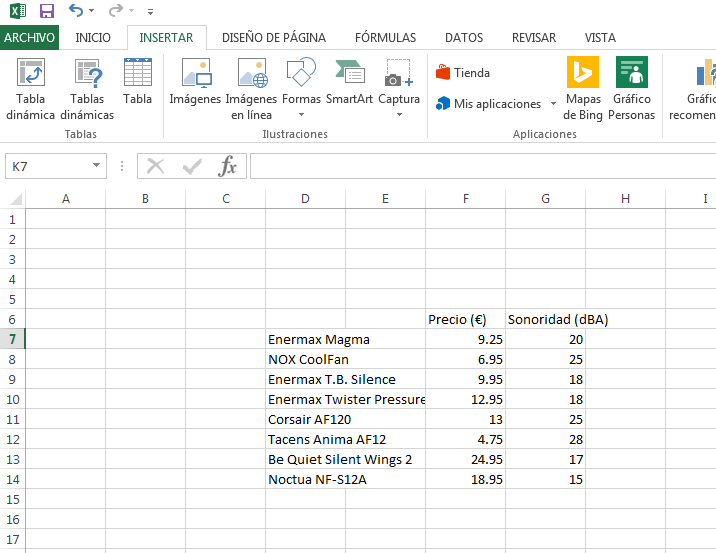716x553 pixels.
Task: Switch to the INICIO tab
Action: [93, 37]
